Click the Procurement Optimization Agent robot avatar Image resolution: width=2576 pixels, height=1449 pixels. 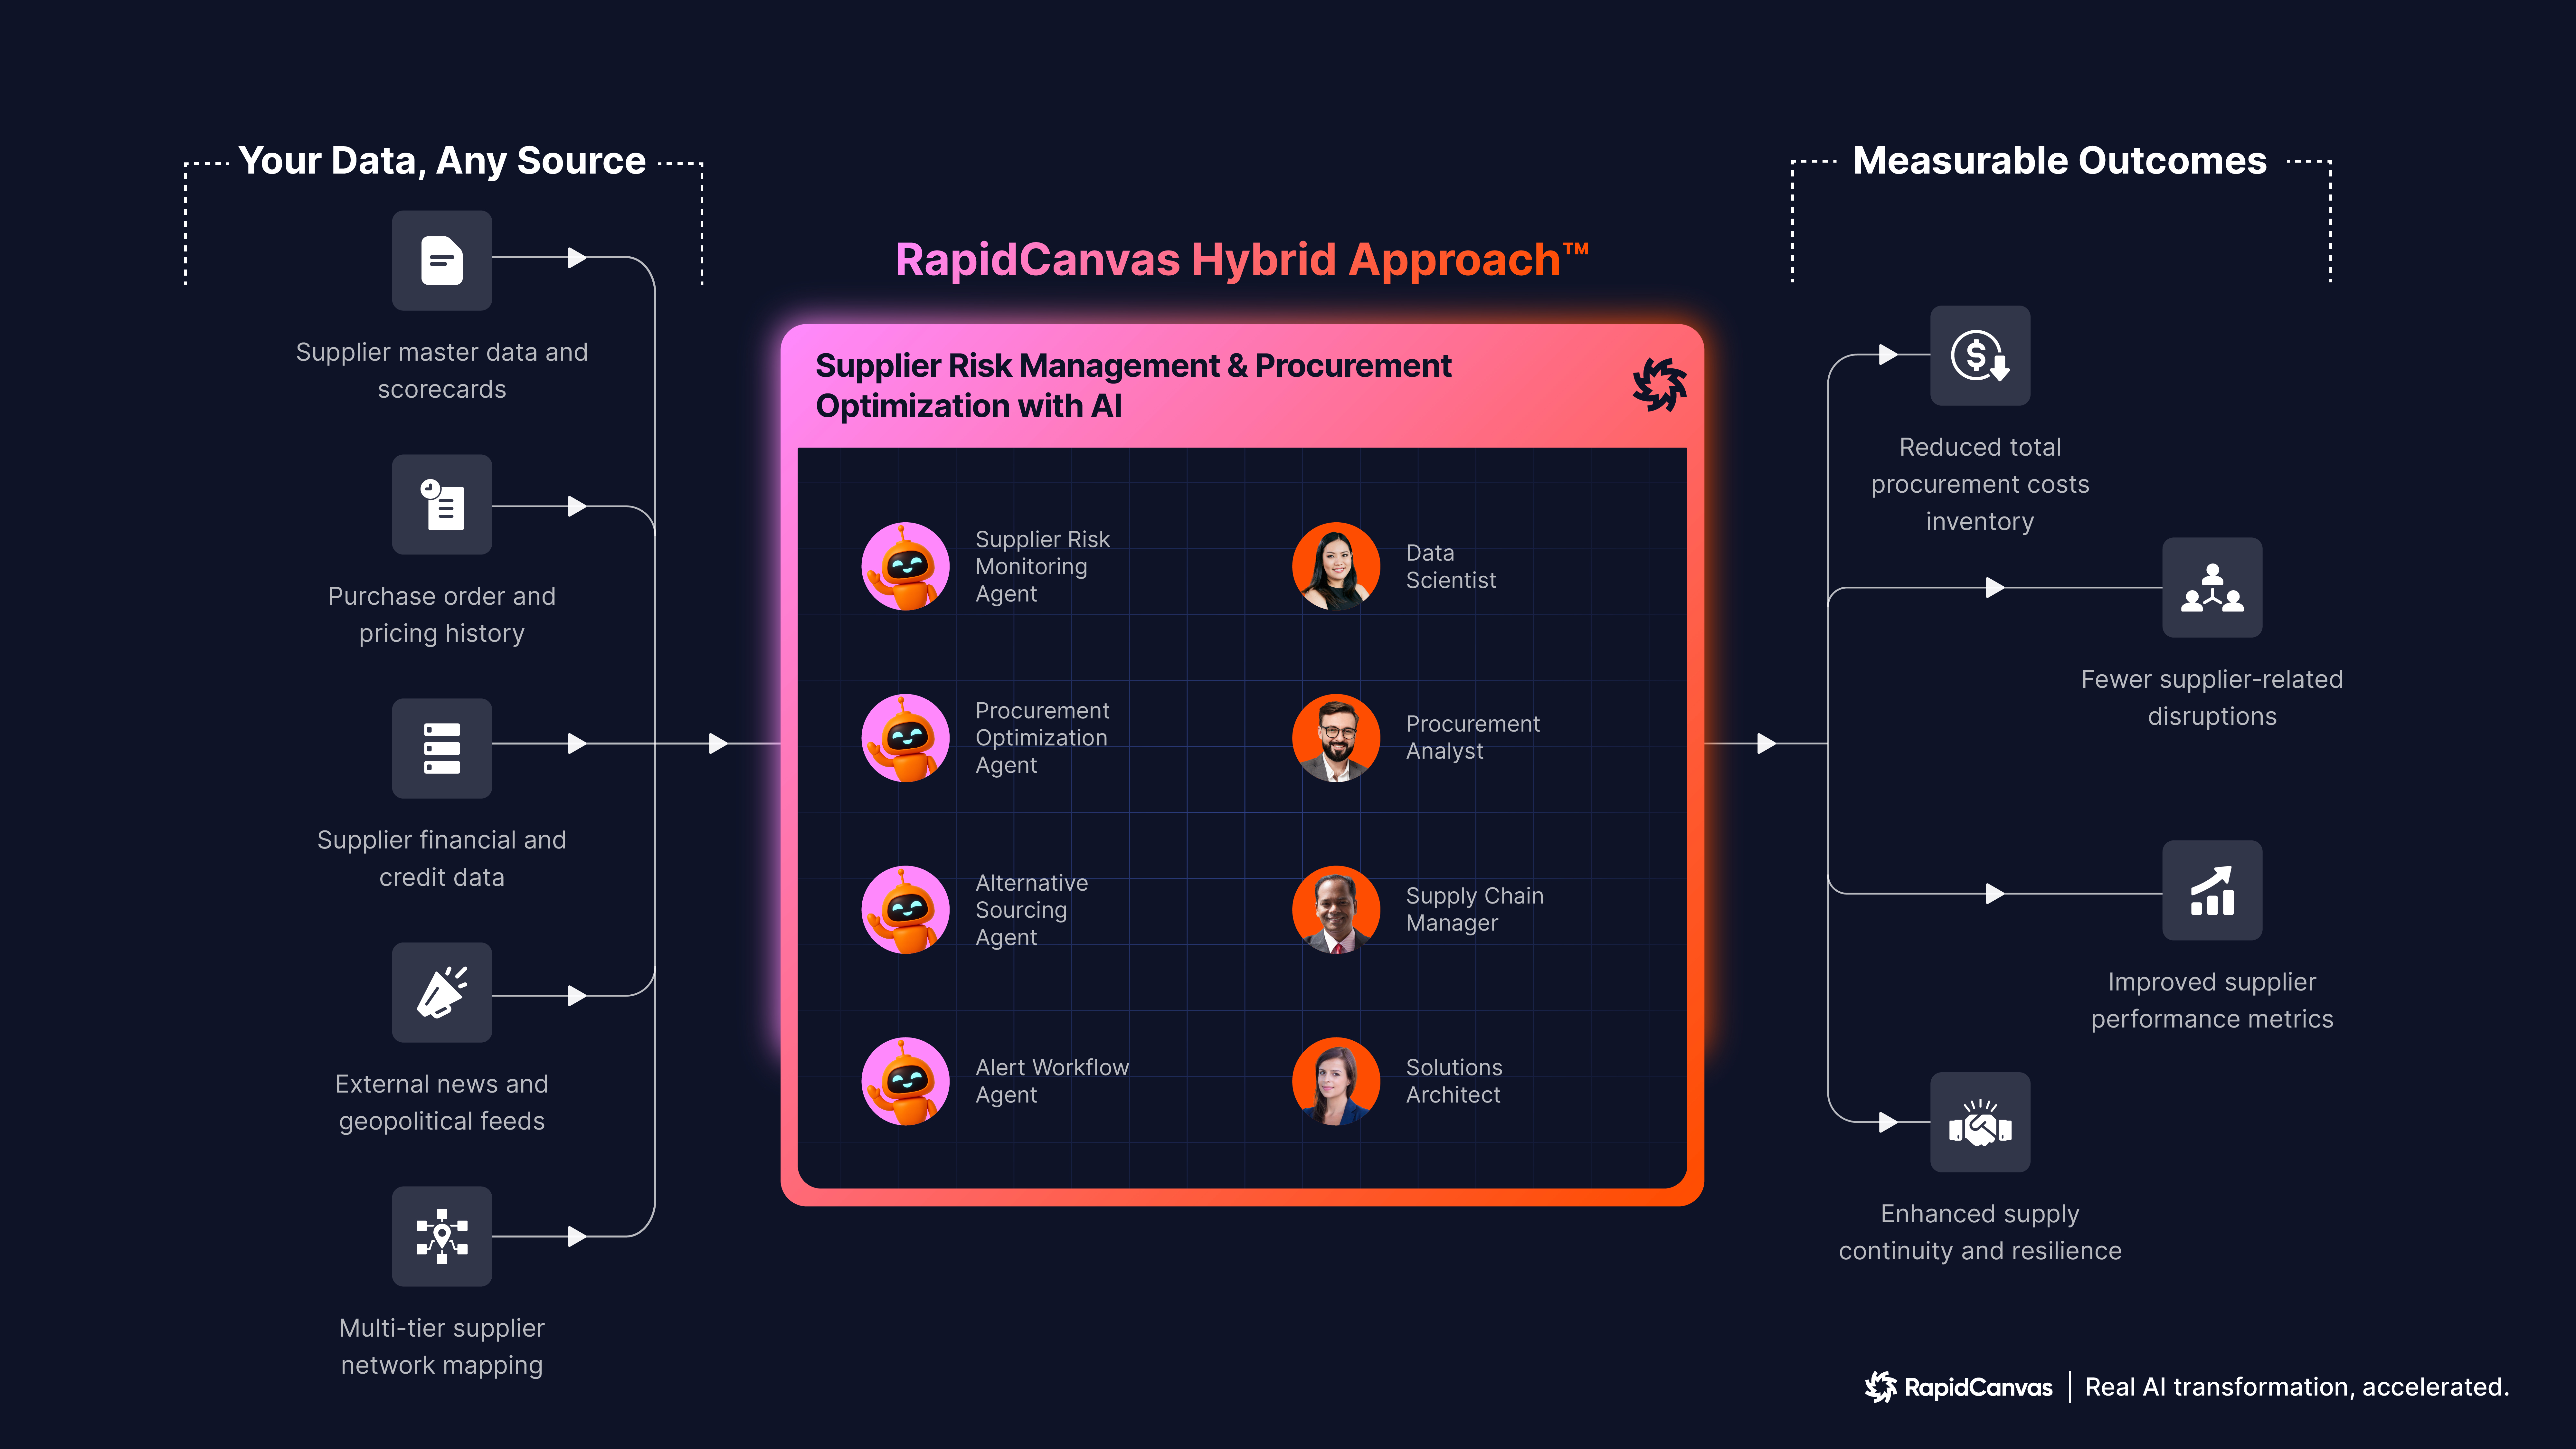click(905, 738)
